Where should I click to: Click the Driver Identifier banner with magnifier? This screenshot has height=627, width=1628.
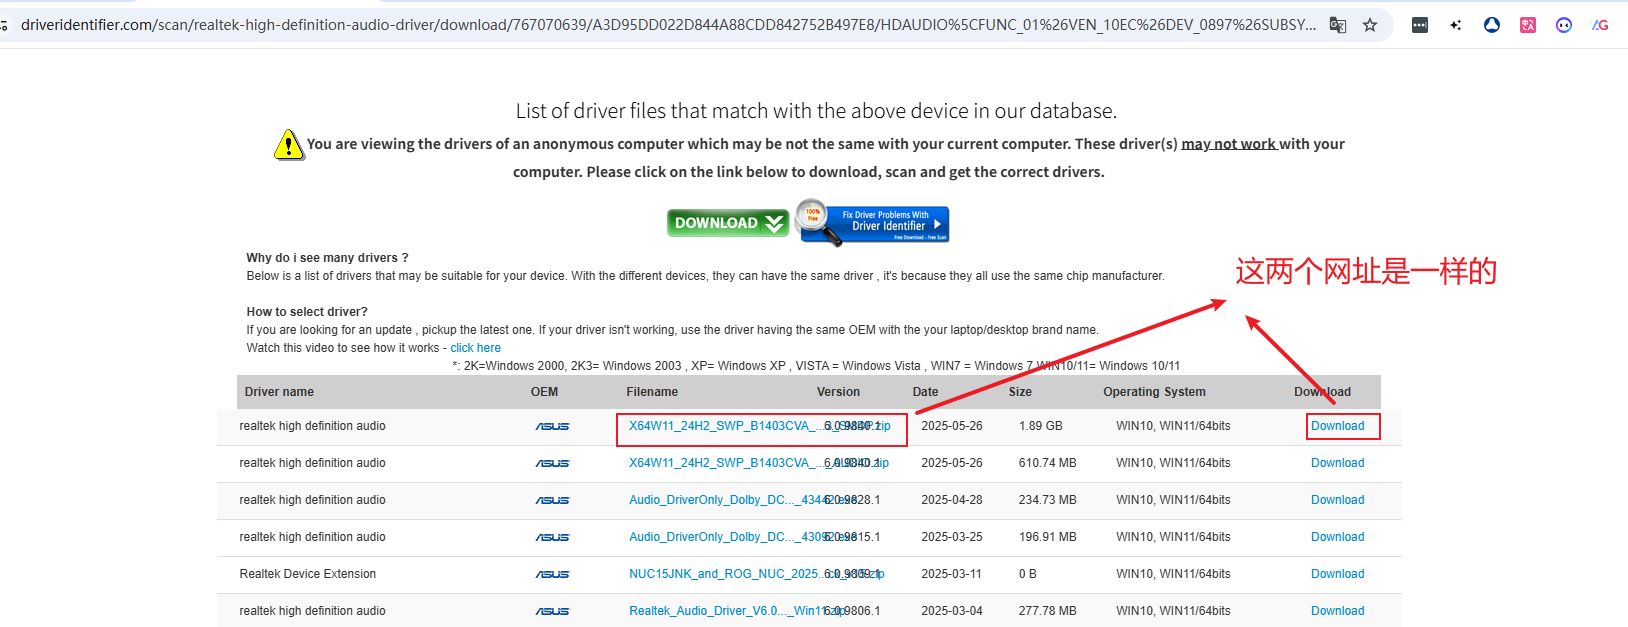pos(873,222)
